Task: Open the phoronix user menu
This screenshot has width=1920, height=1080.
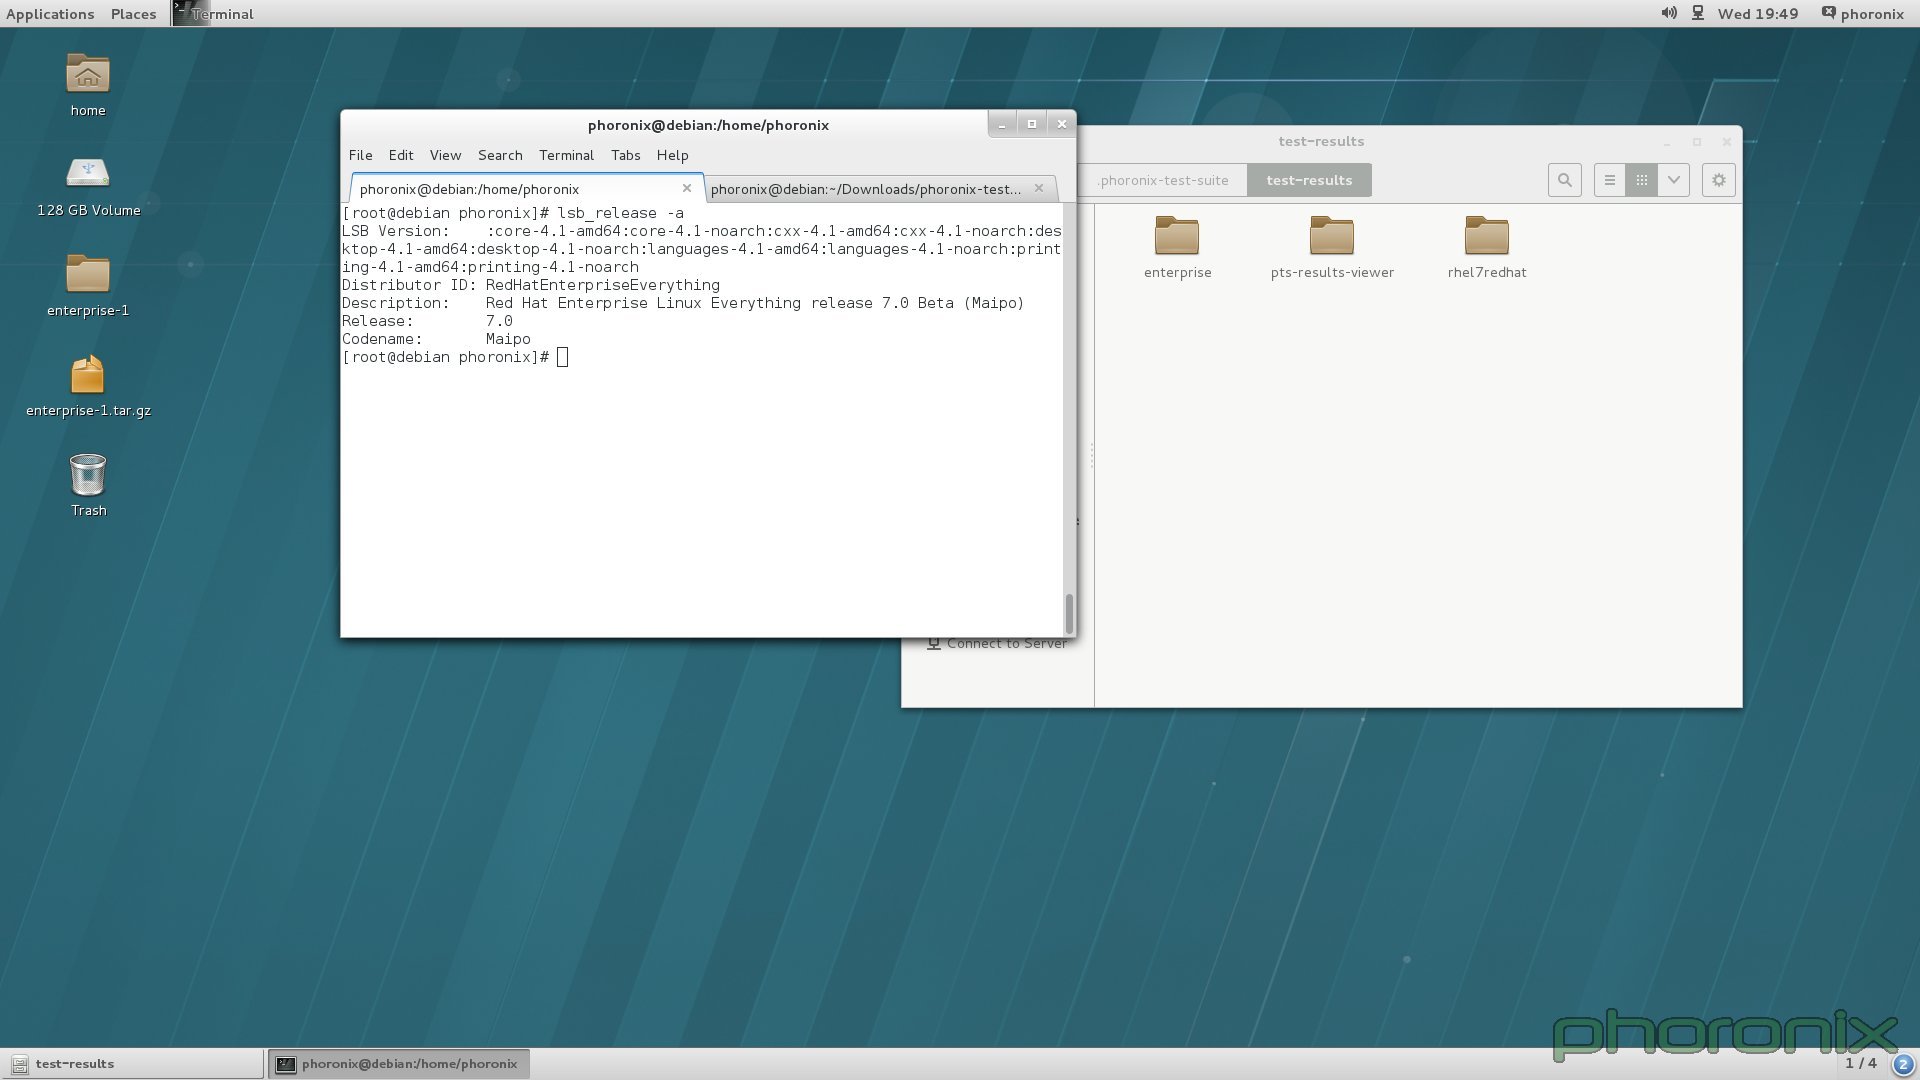Action: (1863, 14)
